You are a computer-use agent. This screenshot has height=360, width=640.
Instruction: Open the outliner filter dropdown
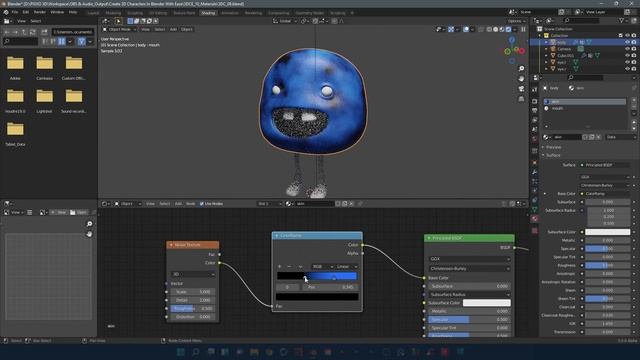click(623, 20)
